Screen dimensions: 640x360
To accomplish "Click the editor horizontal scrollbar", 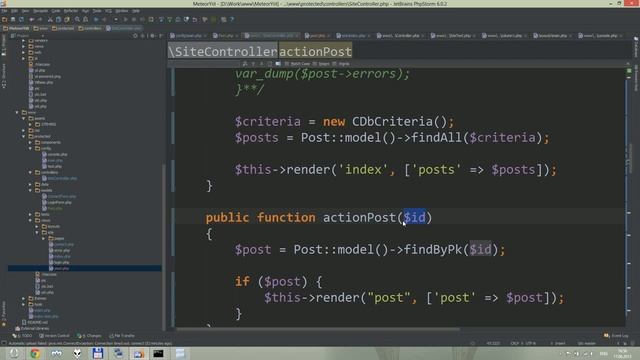I will click(318, 329).
